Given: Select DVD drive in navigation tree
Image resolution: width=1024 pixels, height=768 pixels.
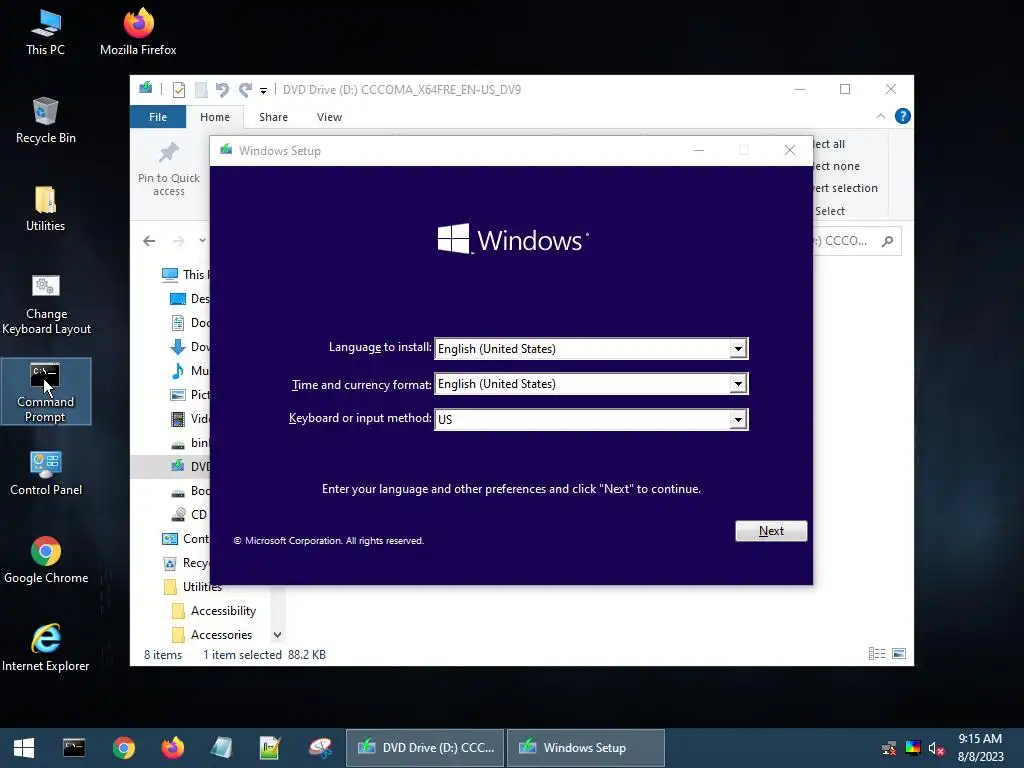Looking at the screenshot, I should coord(190,466).
